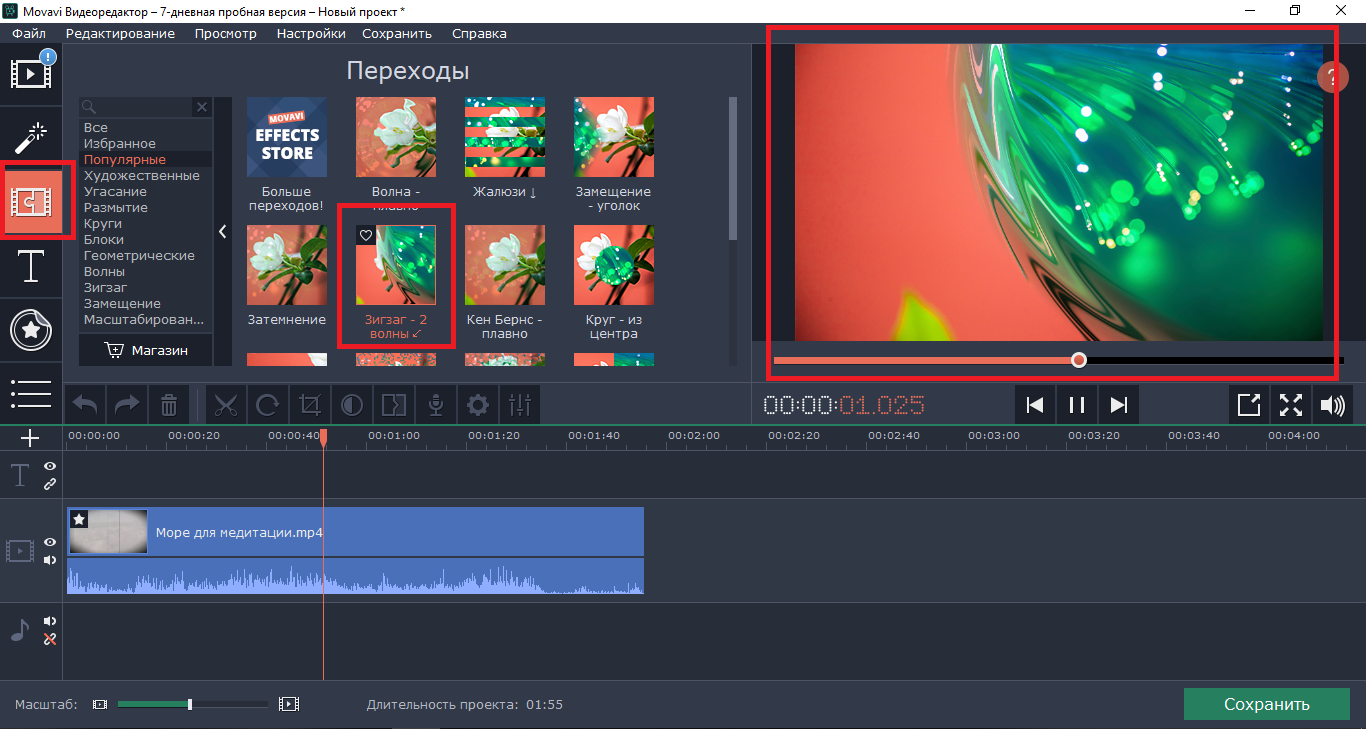Open clip properties gear icon
This screenshot has height=729, width=1366.
click(x=478, y=405)
